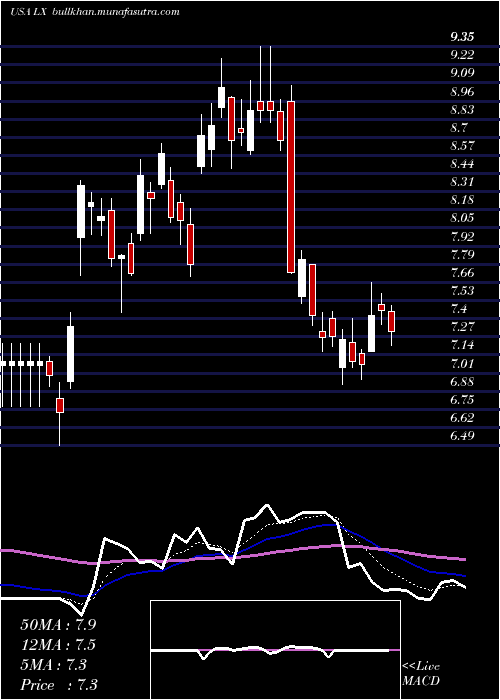Click the 6.88 price axis label
The height and width of the screenshot is (700, 500).
tap(462, 381)
